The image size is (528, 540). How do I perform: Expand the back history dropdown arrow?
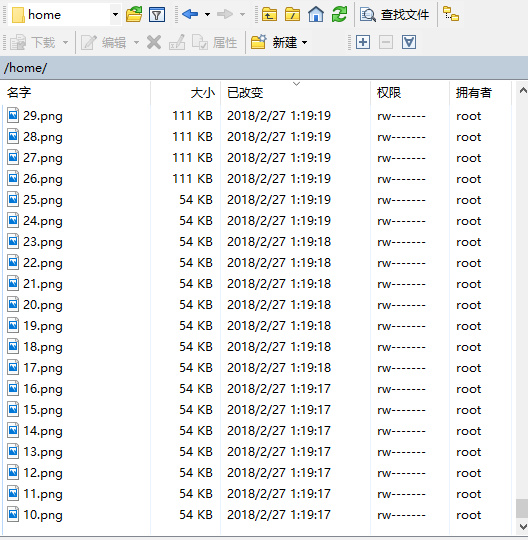click(x=207, y=14)
